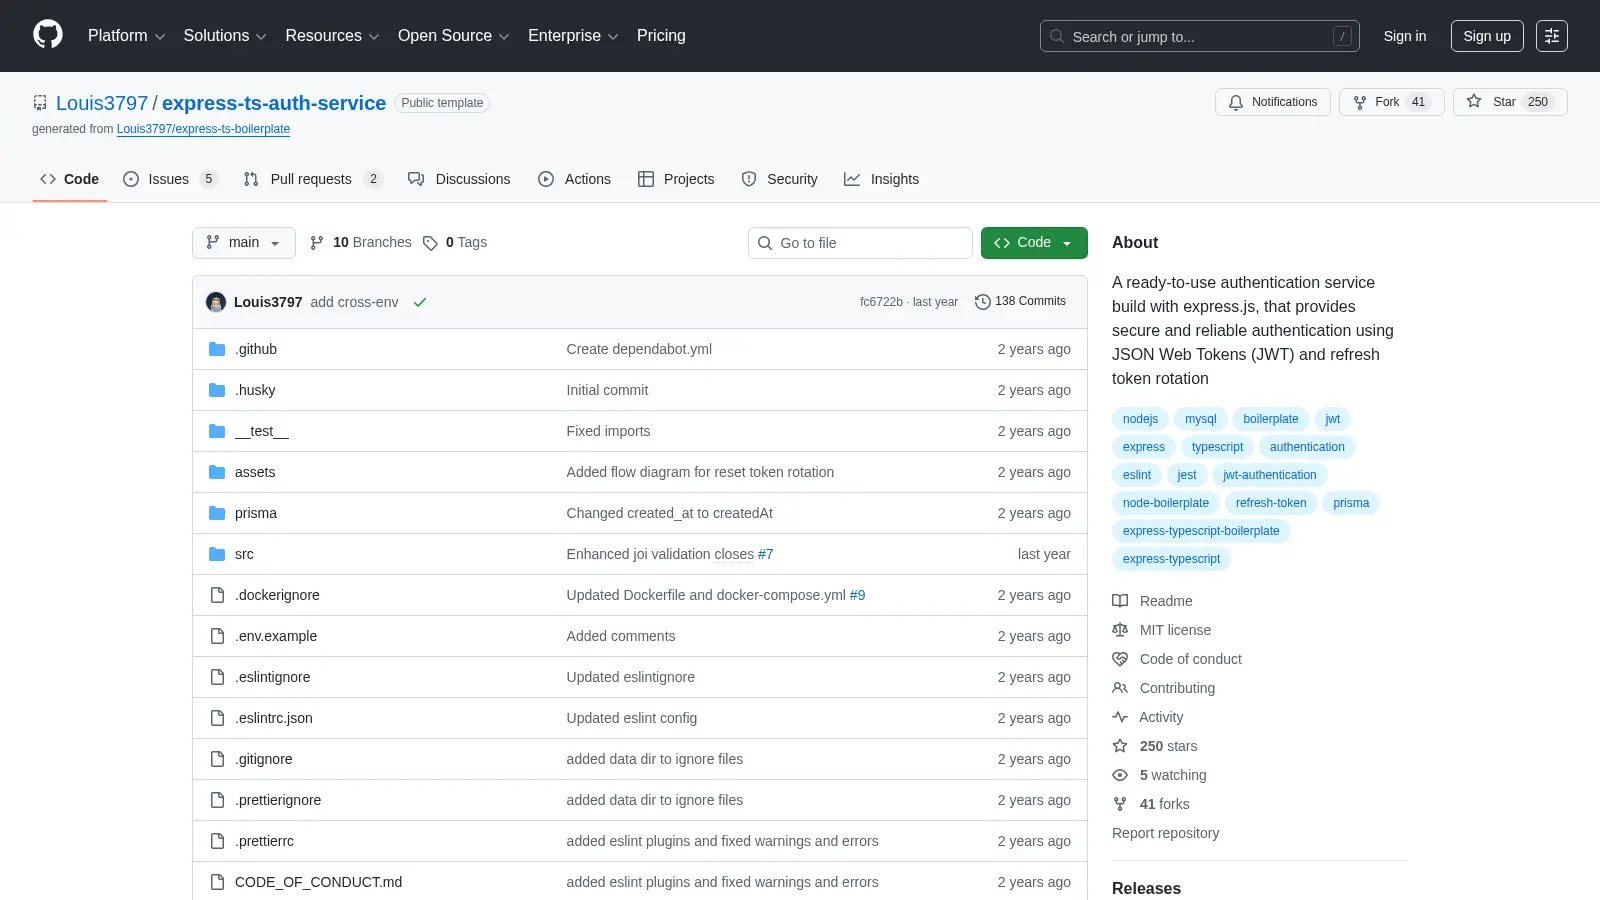Click the assets folder icon

217,472
